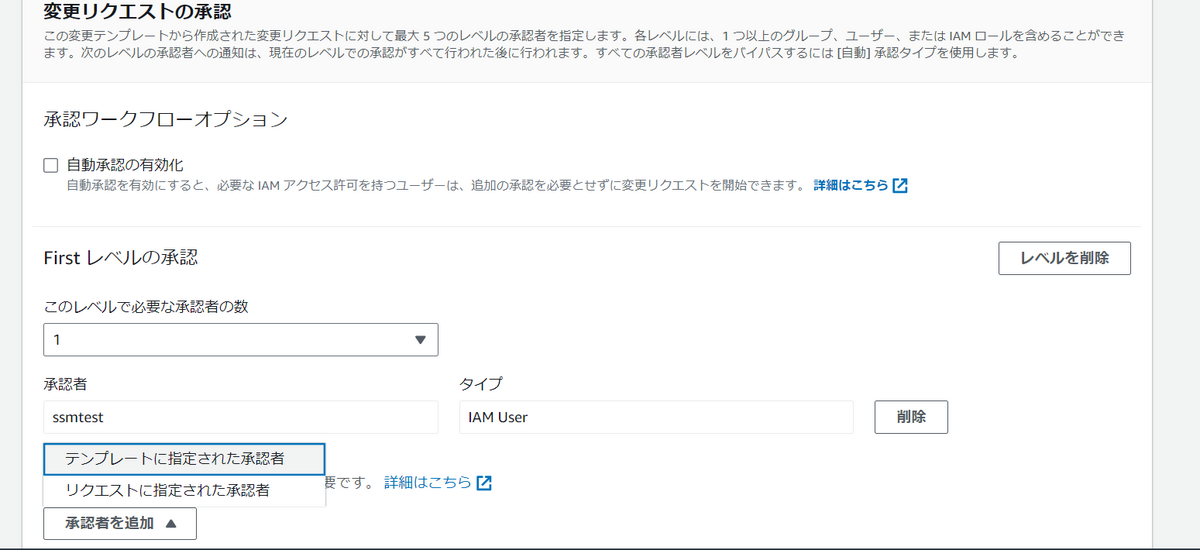
Task: Click the First レベルの承認 heading
Action: pyautogui.click(x=121, y=257)
